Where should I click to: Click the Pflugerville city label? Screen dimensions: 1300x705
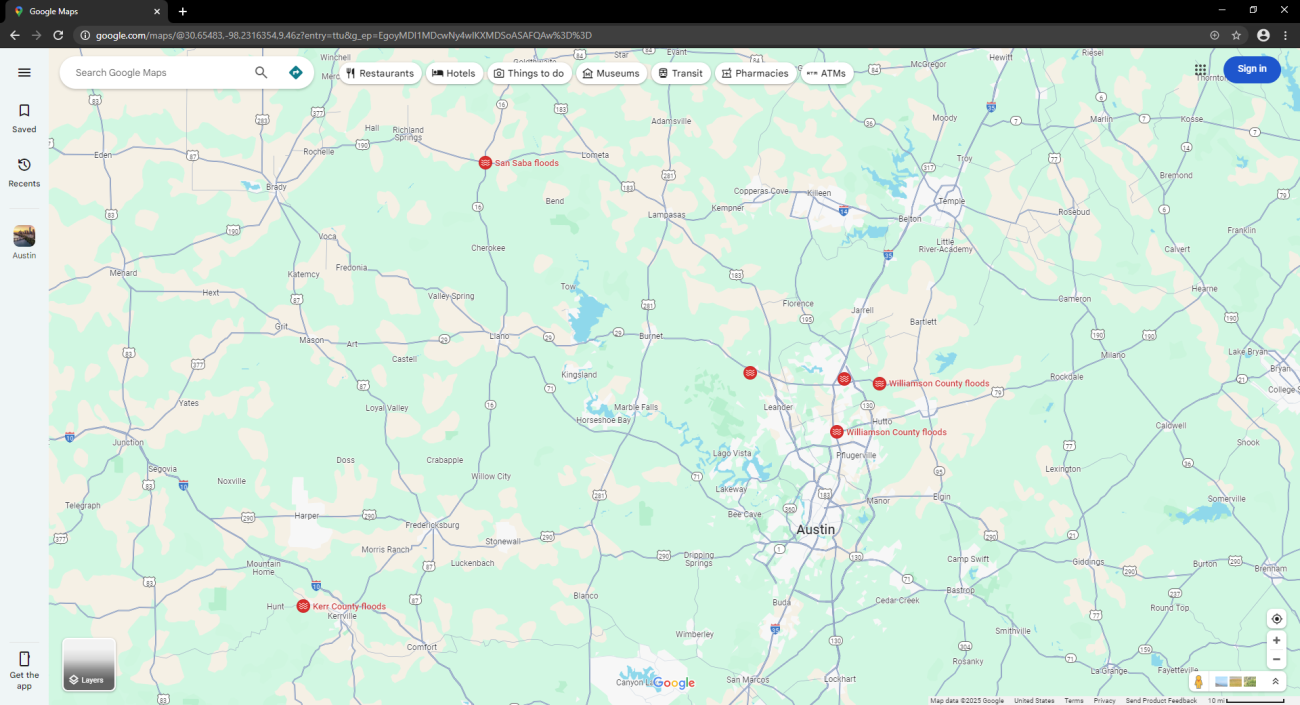[x=856, y=455]
